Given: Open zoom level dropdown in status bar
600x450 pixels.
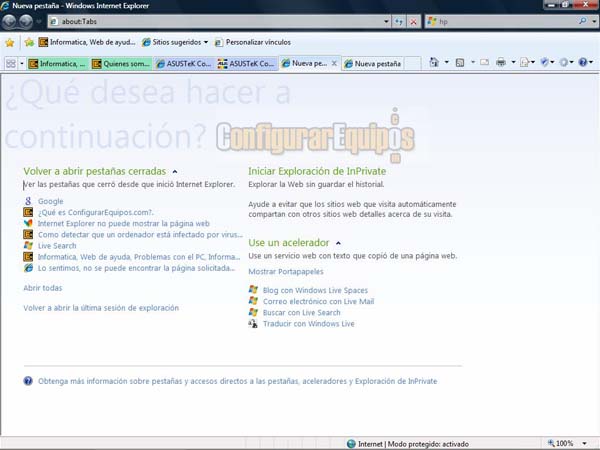Looking at the screenshot, I should point(584,443).
